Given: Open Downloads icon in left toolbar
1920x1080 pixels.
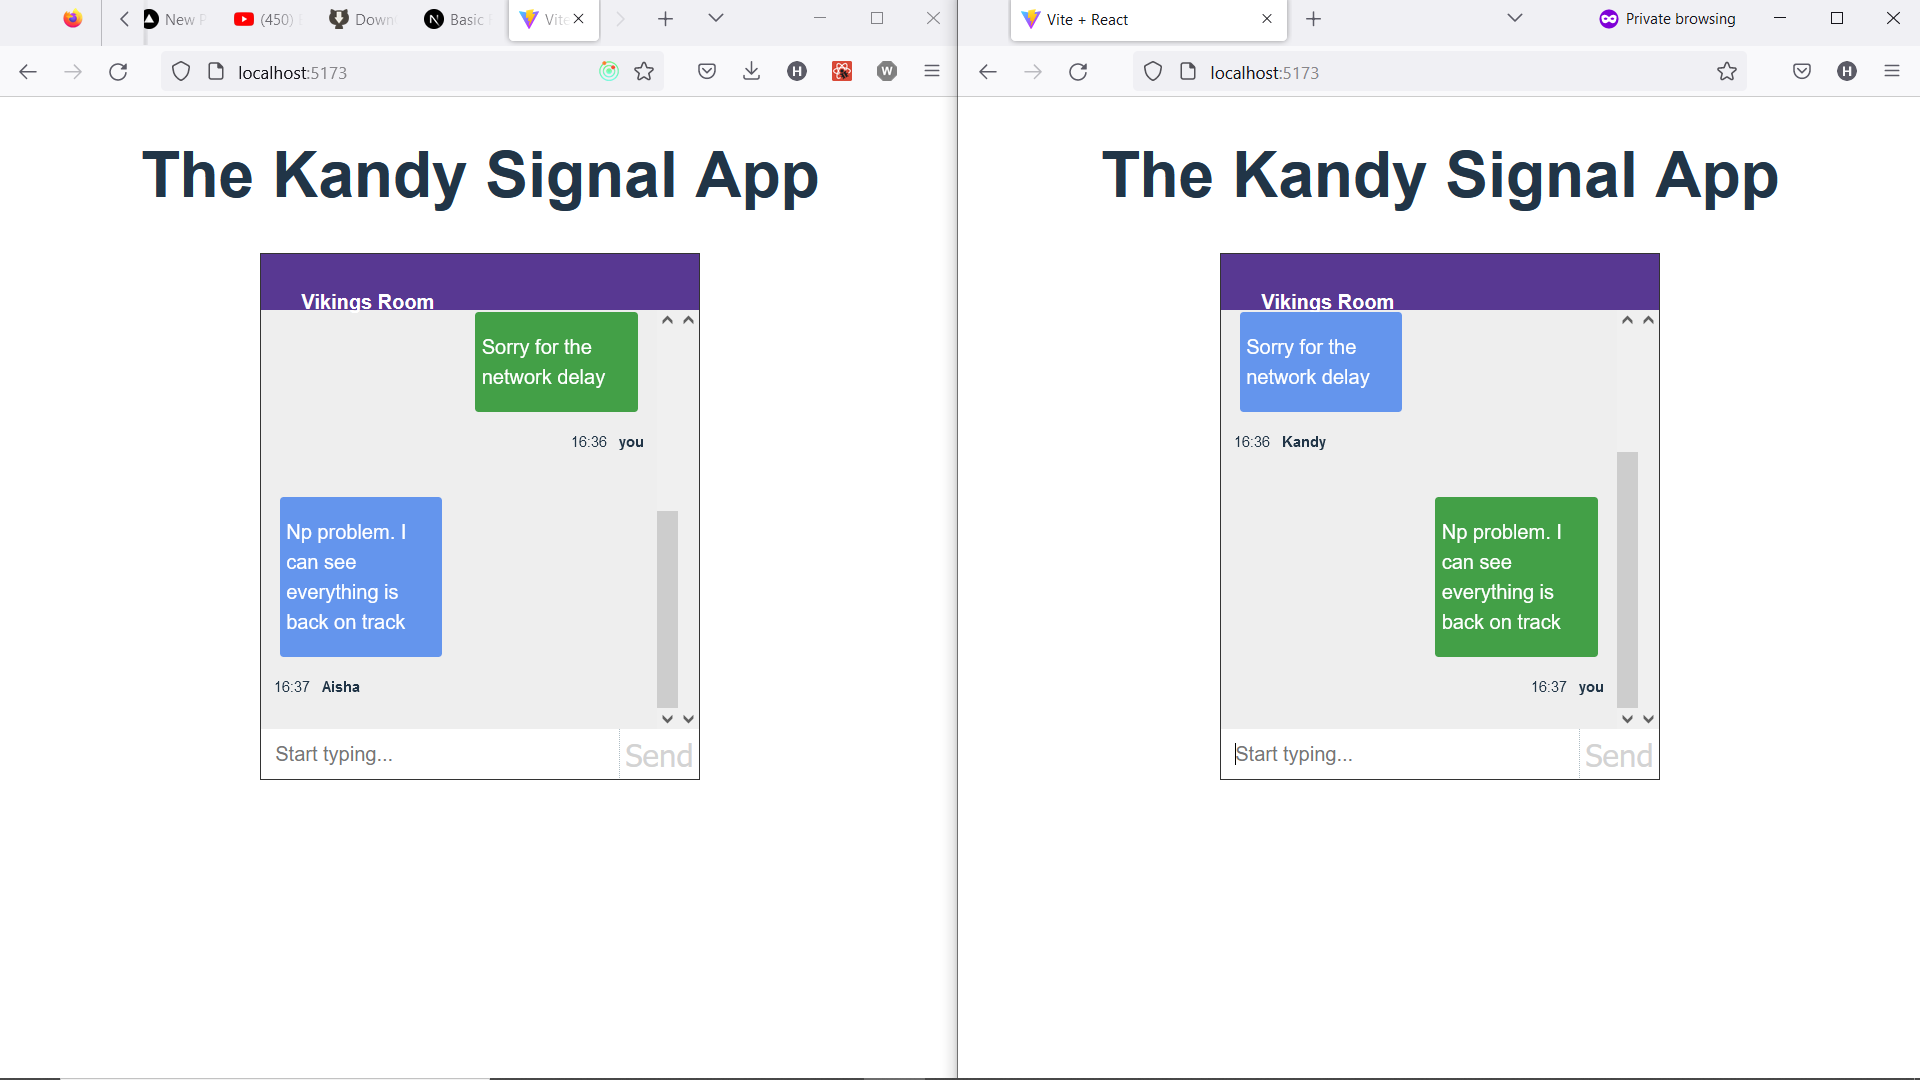Looking at the screenshot, I should 752,72.
